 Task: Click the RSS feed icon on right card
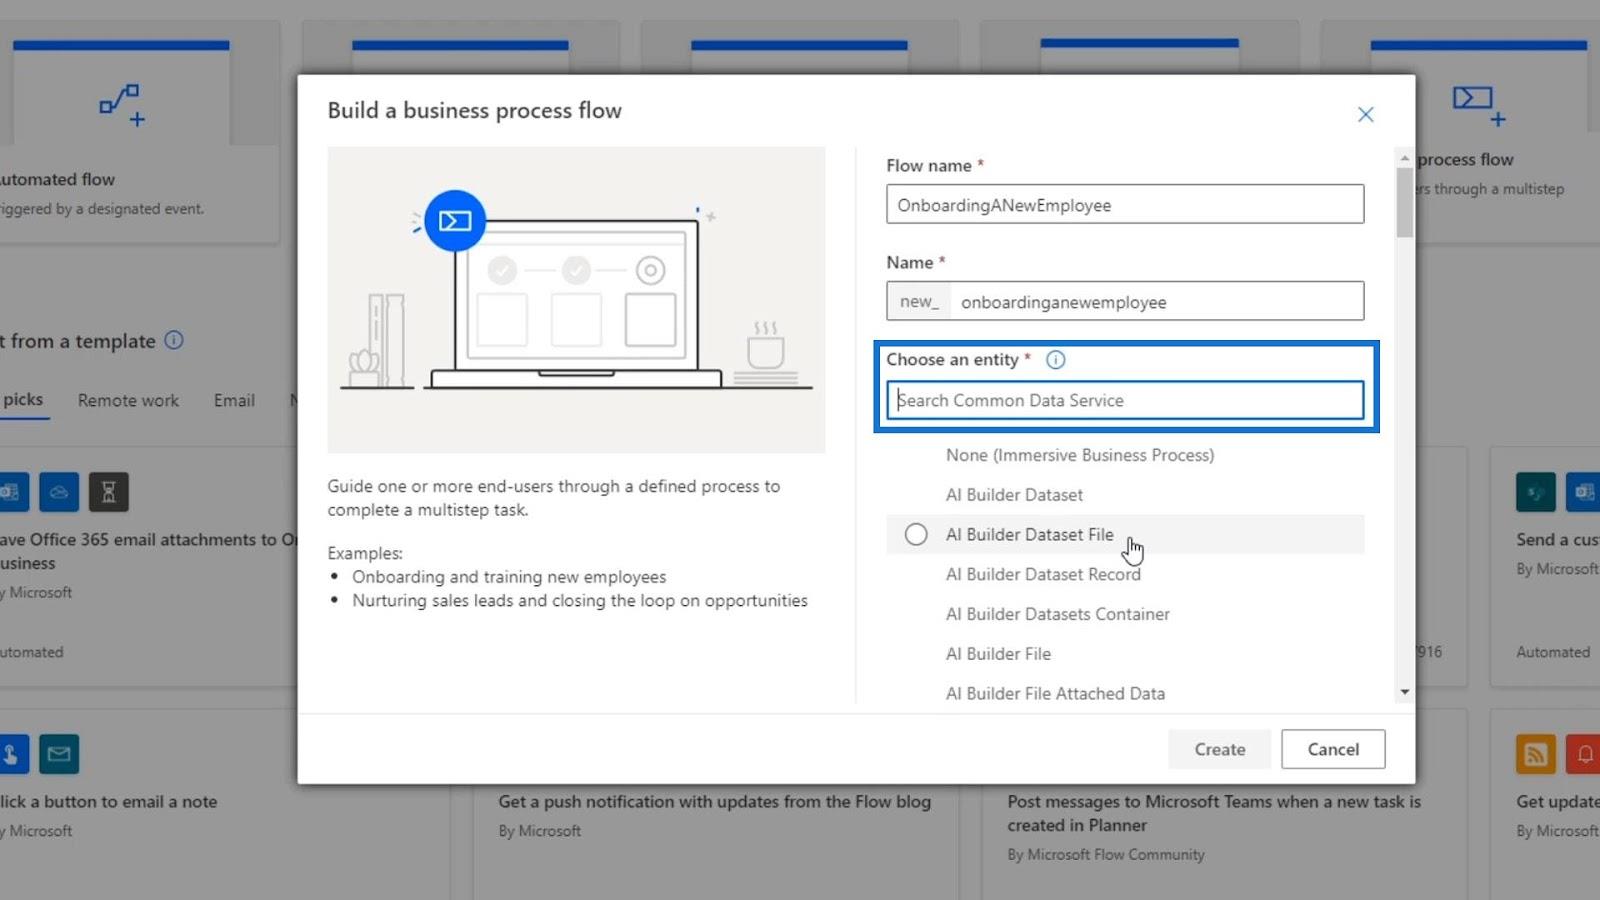[1536, 754]
